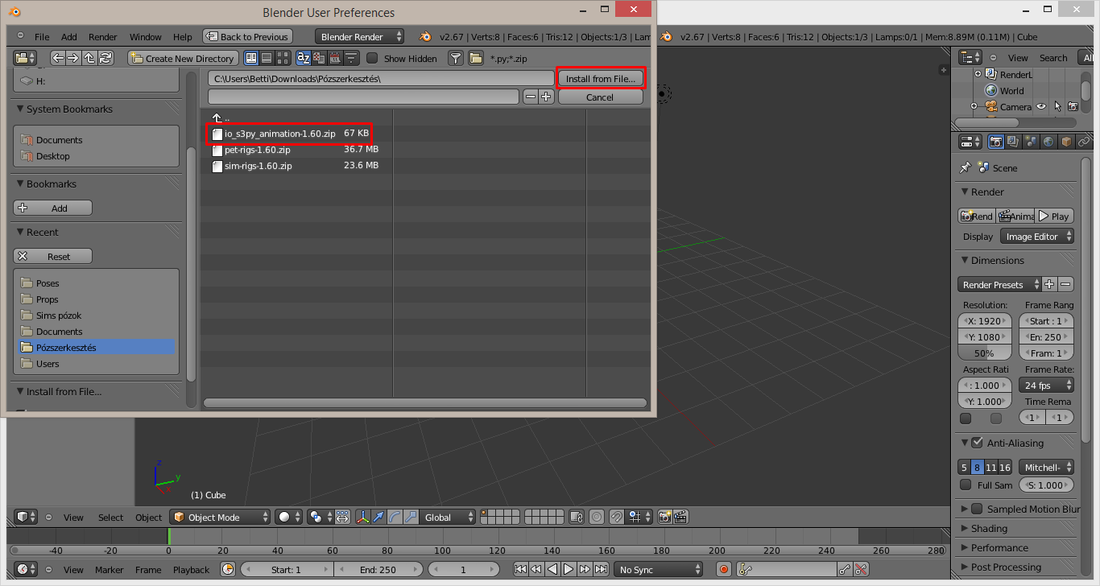Open the render camera tab icon

(995, 142)
